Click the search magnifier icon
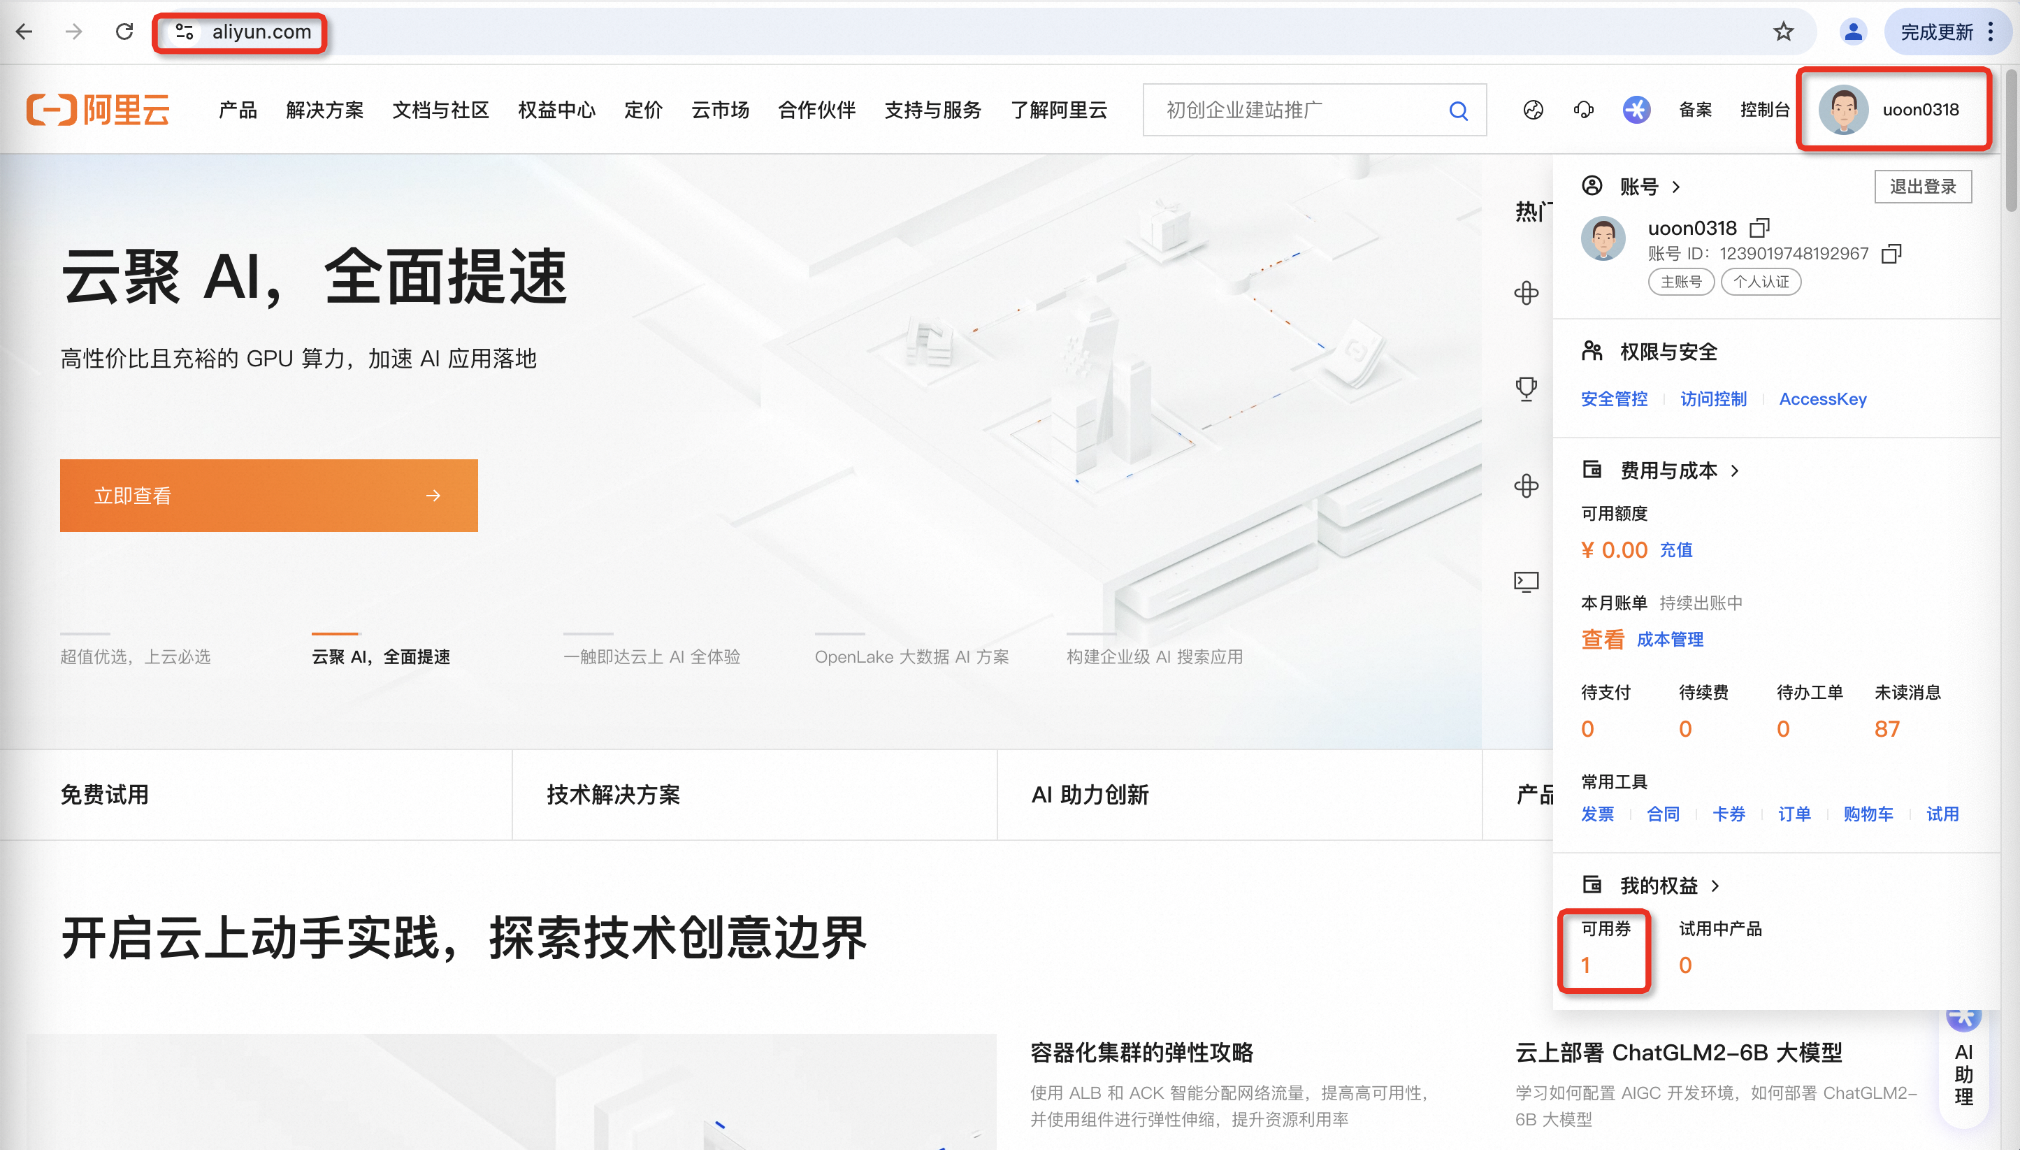This screenshot has width=2020, height=1150. pyautogui.click(x=1459, y=111)
